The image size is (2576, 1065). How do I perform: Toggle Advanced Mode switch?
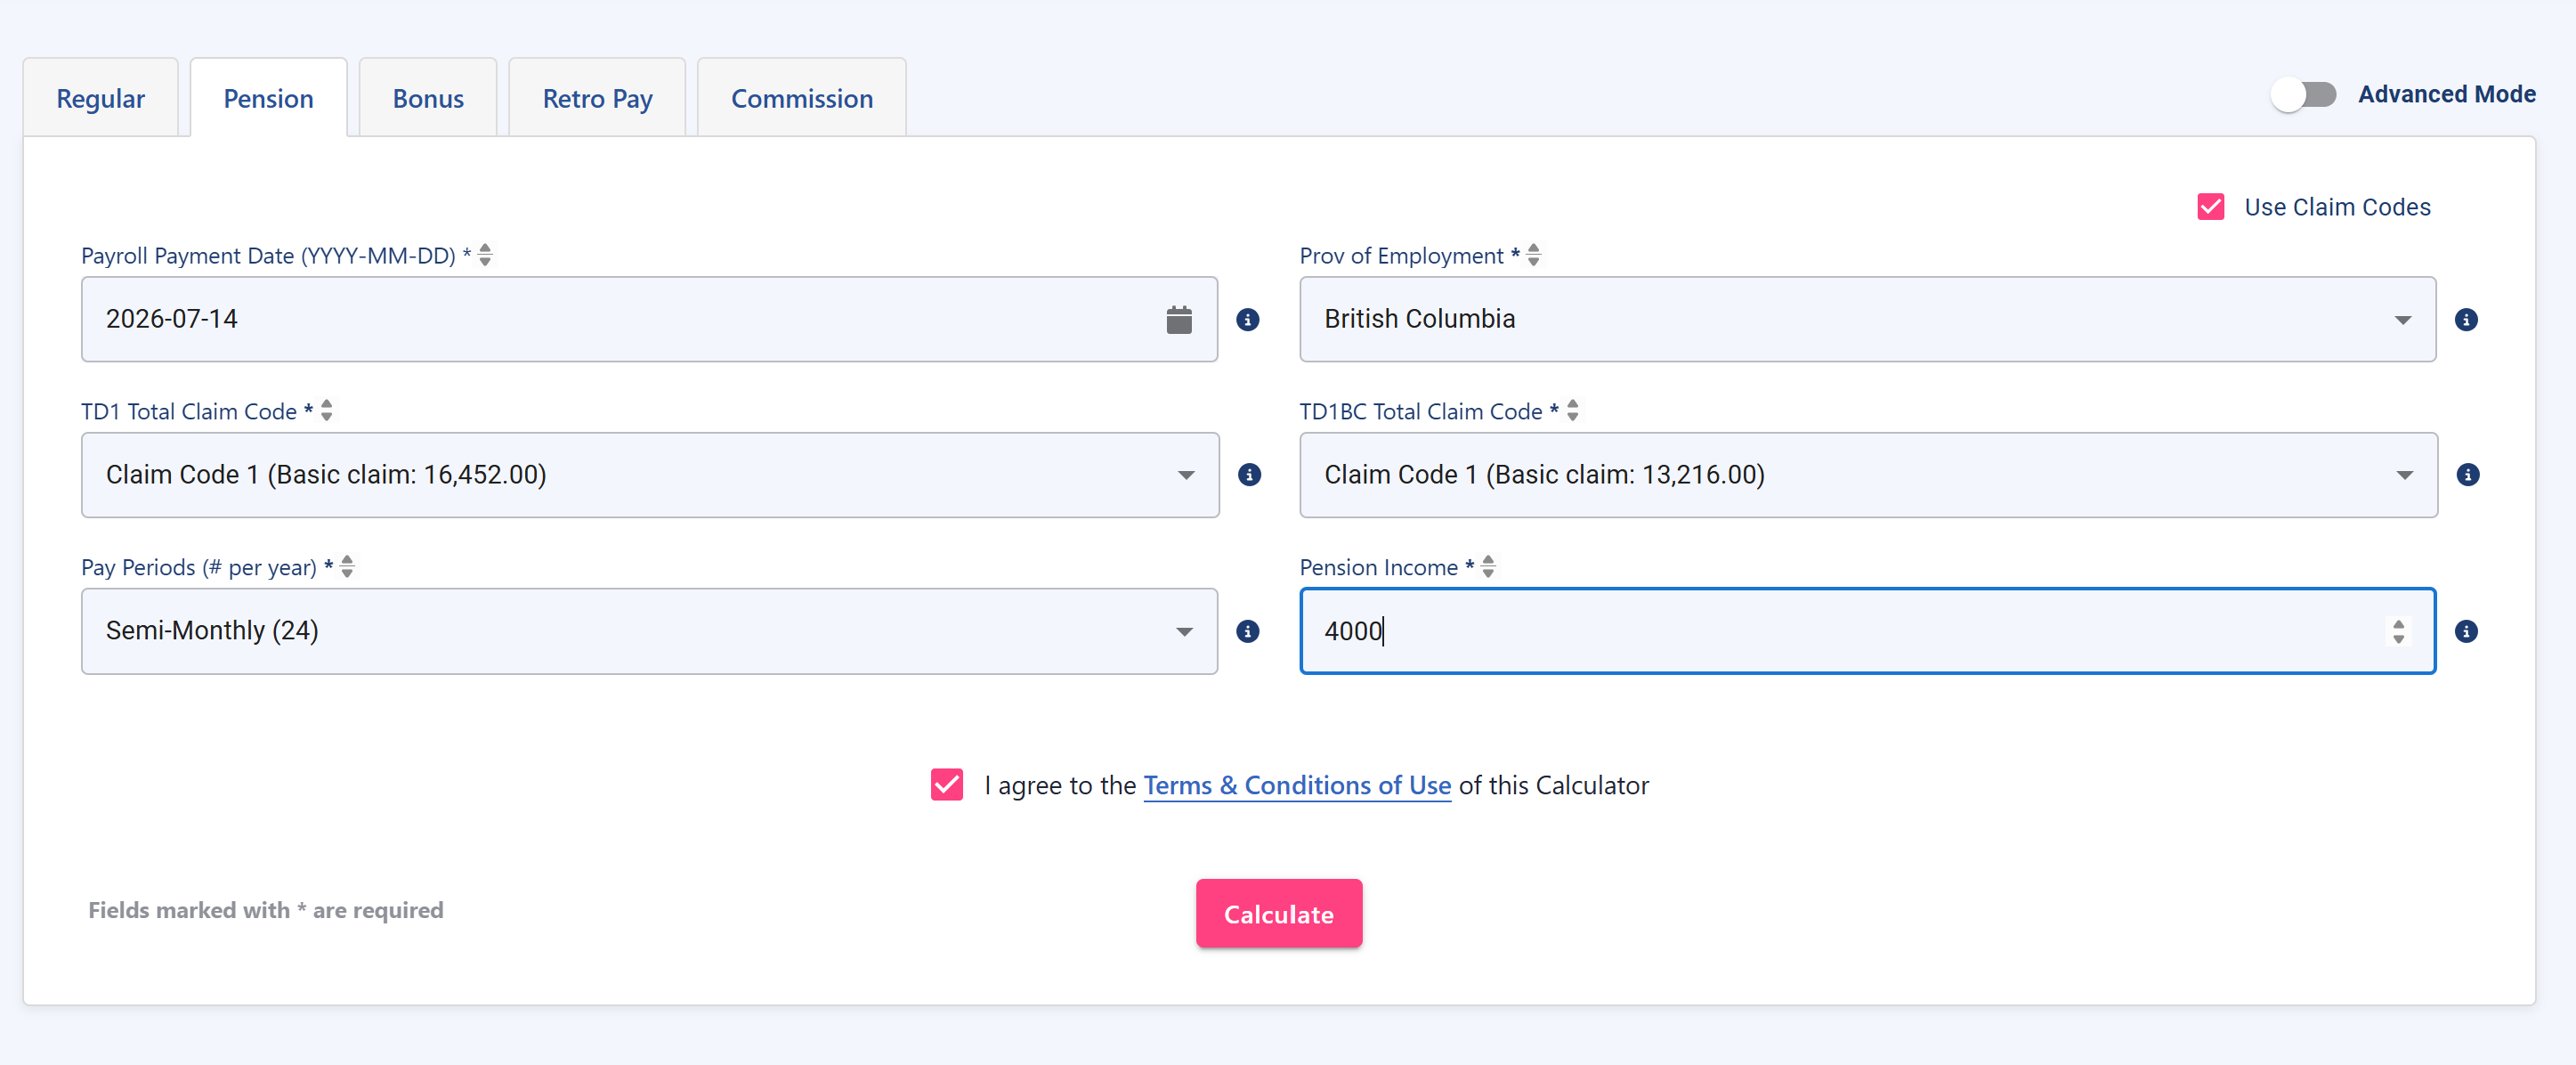click(2303, 95)
